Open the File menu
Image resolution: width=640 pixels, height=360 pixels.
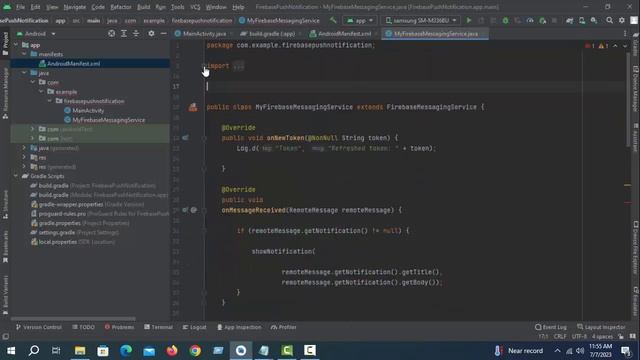(20, 7)
